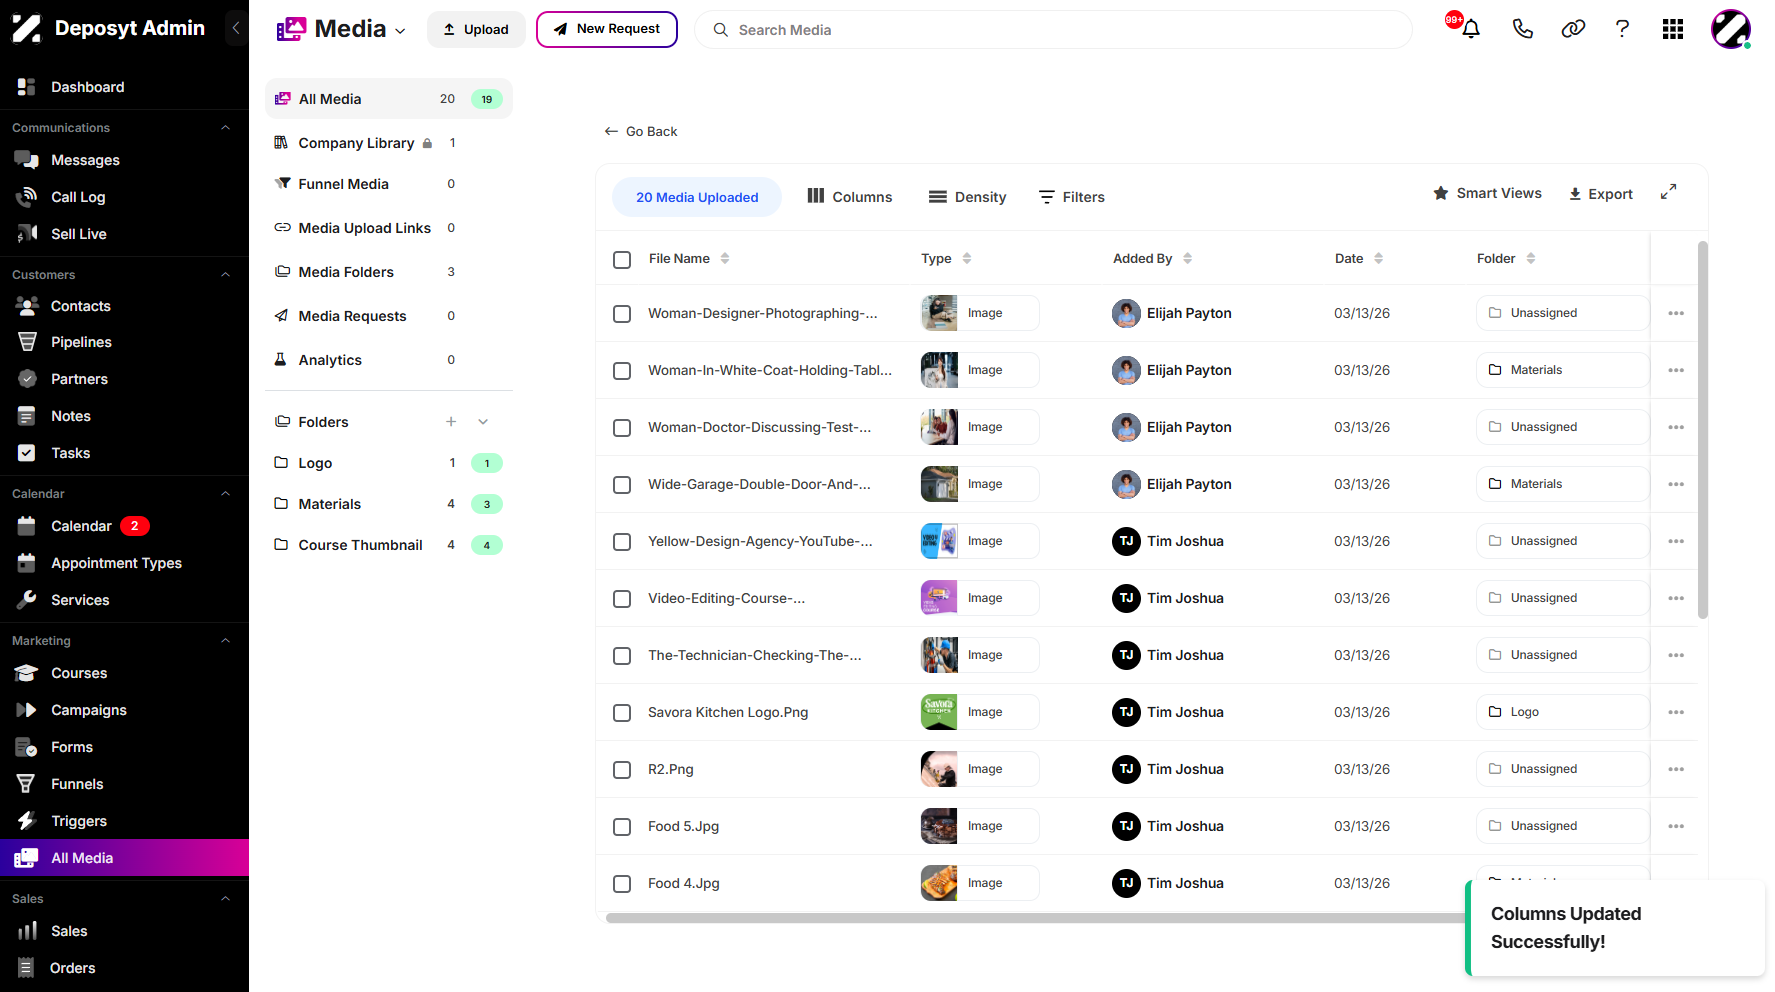
Task: Open row options for Video-Editing-Course
Action: (x=1676, y=598)
